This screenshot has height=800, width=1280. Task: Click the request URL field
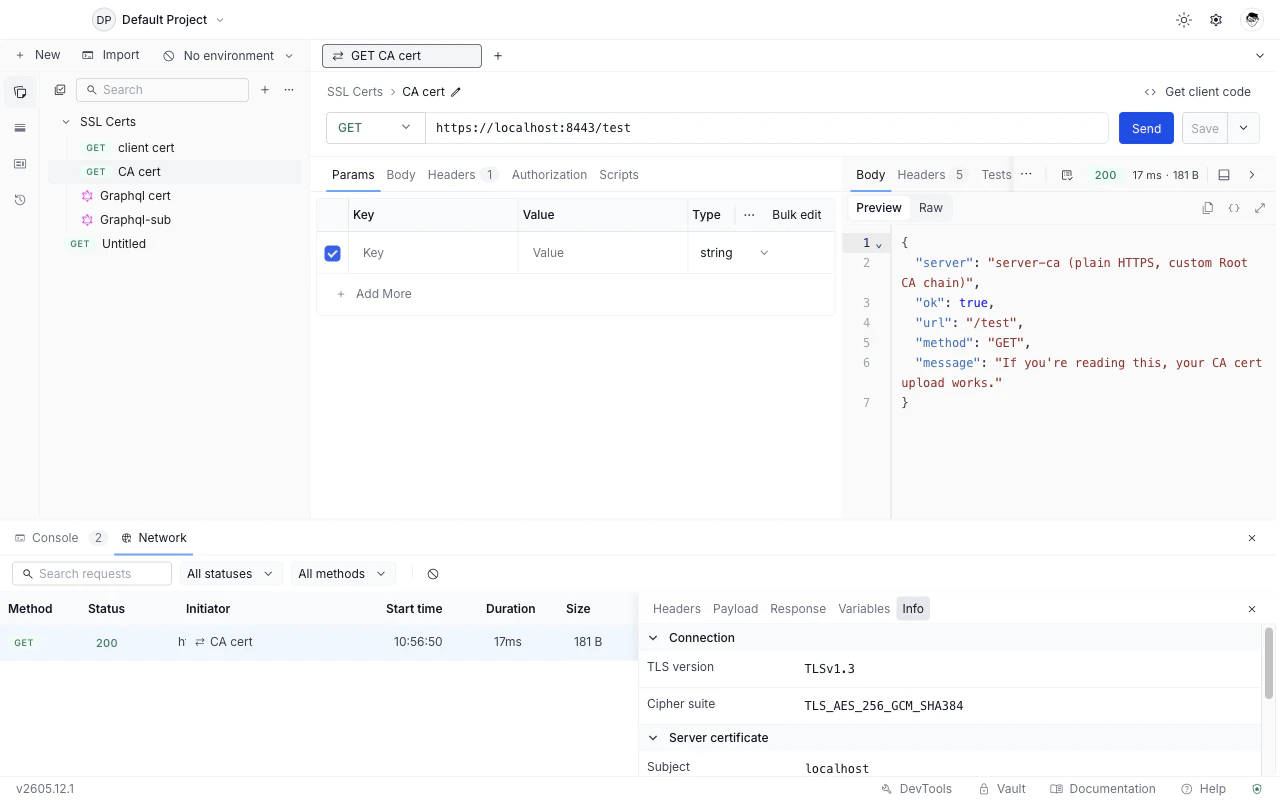pos(767,128)
